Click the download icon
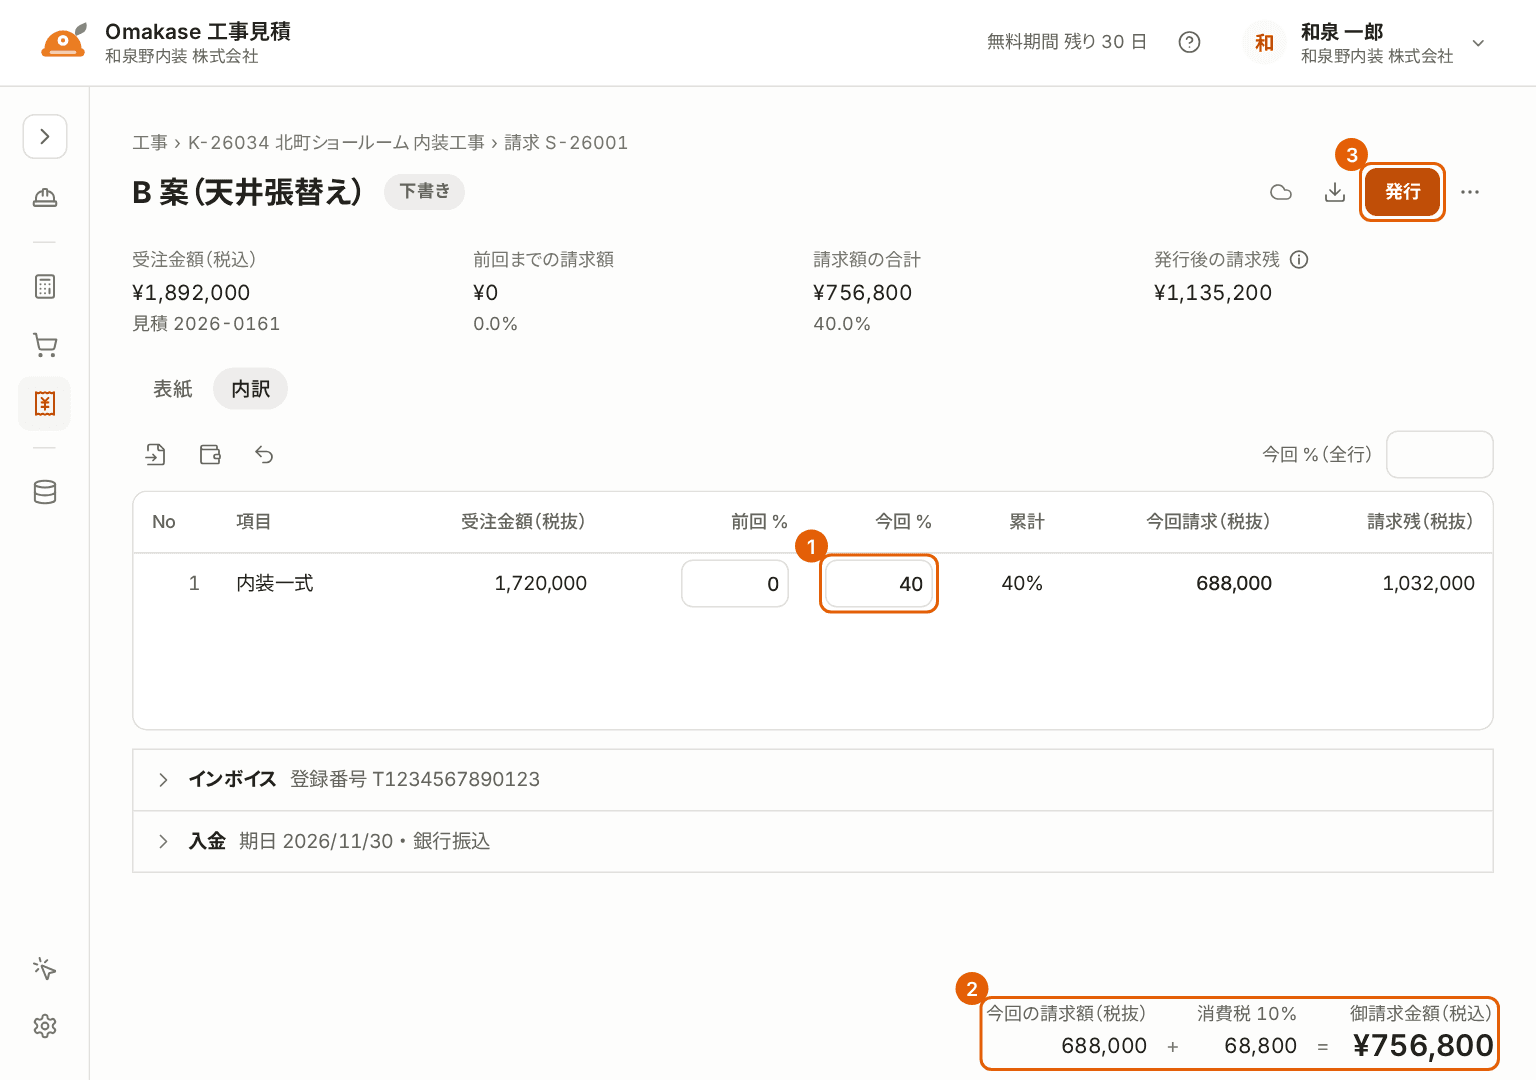The width and height of the screenshot is (1536, 1080). point(1335,192)
